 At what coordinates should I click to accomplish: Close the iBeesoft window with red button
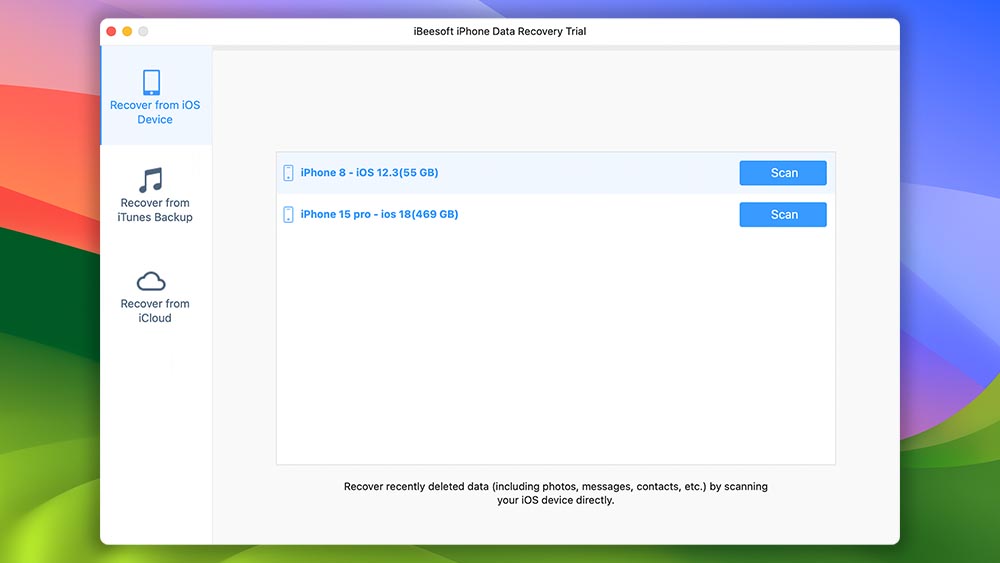[x=111, y=31]
